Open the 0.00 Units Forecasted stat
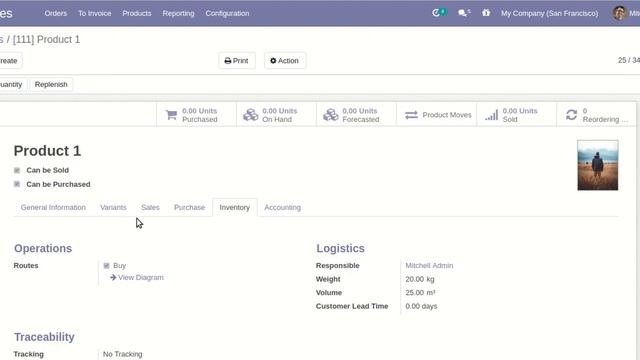 click(x=356, y=115)
